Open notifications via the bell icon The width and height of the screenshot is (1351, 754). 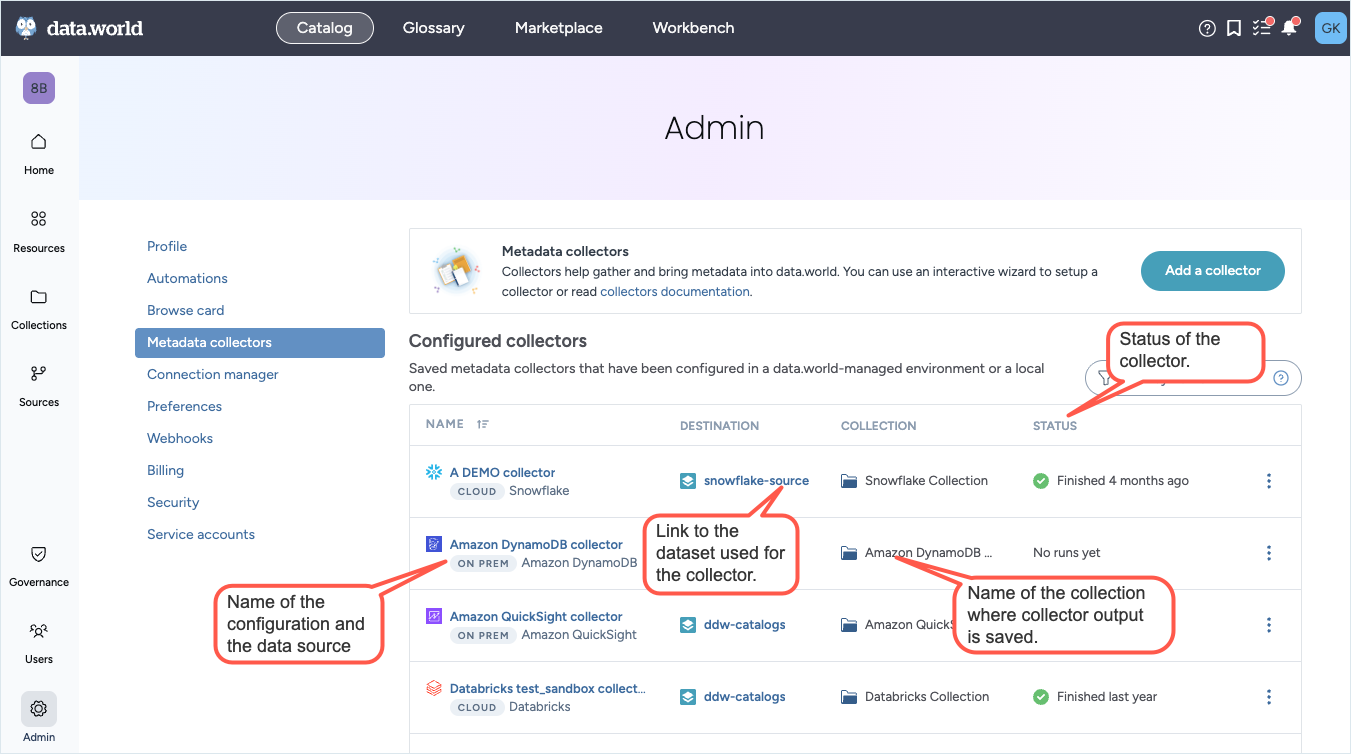(x=1289, y=28)
